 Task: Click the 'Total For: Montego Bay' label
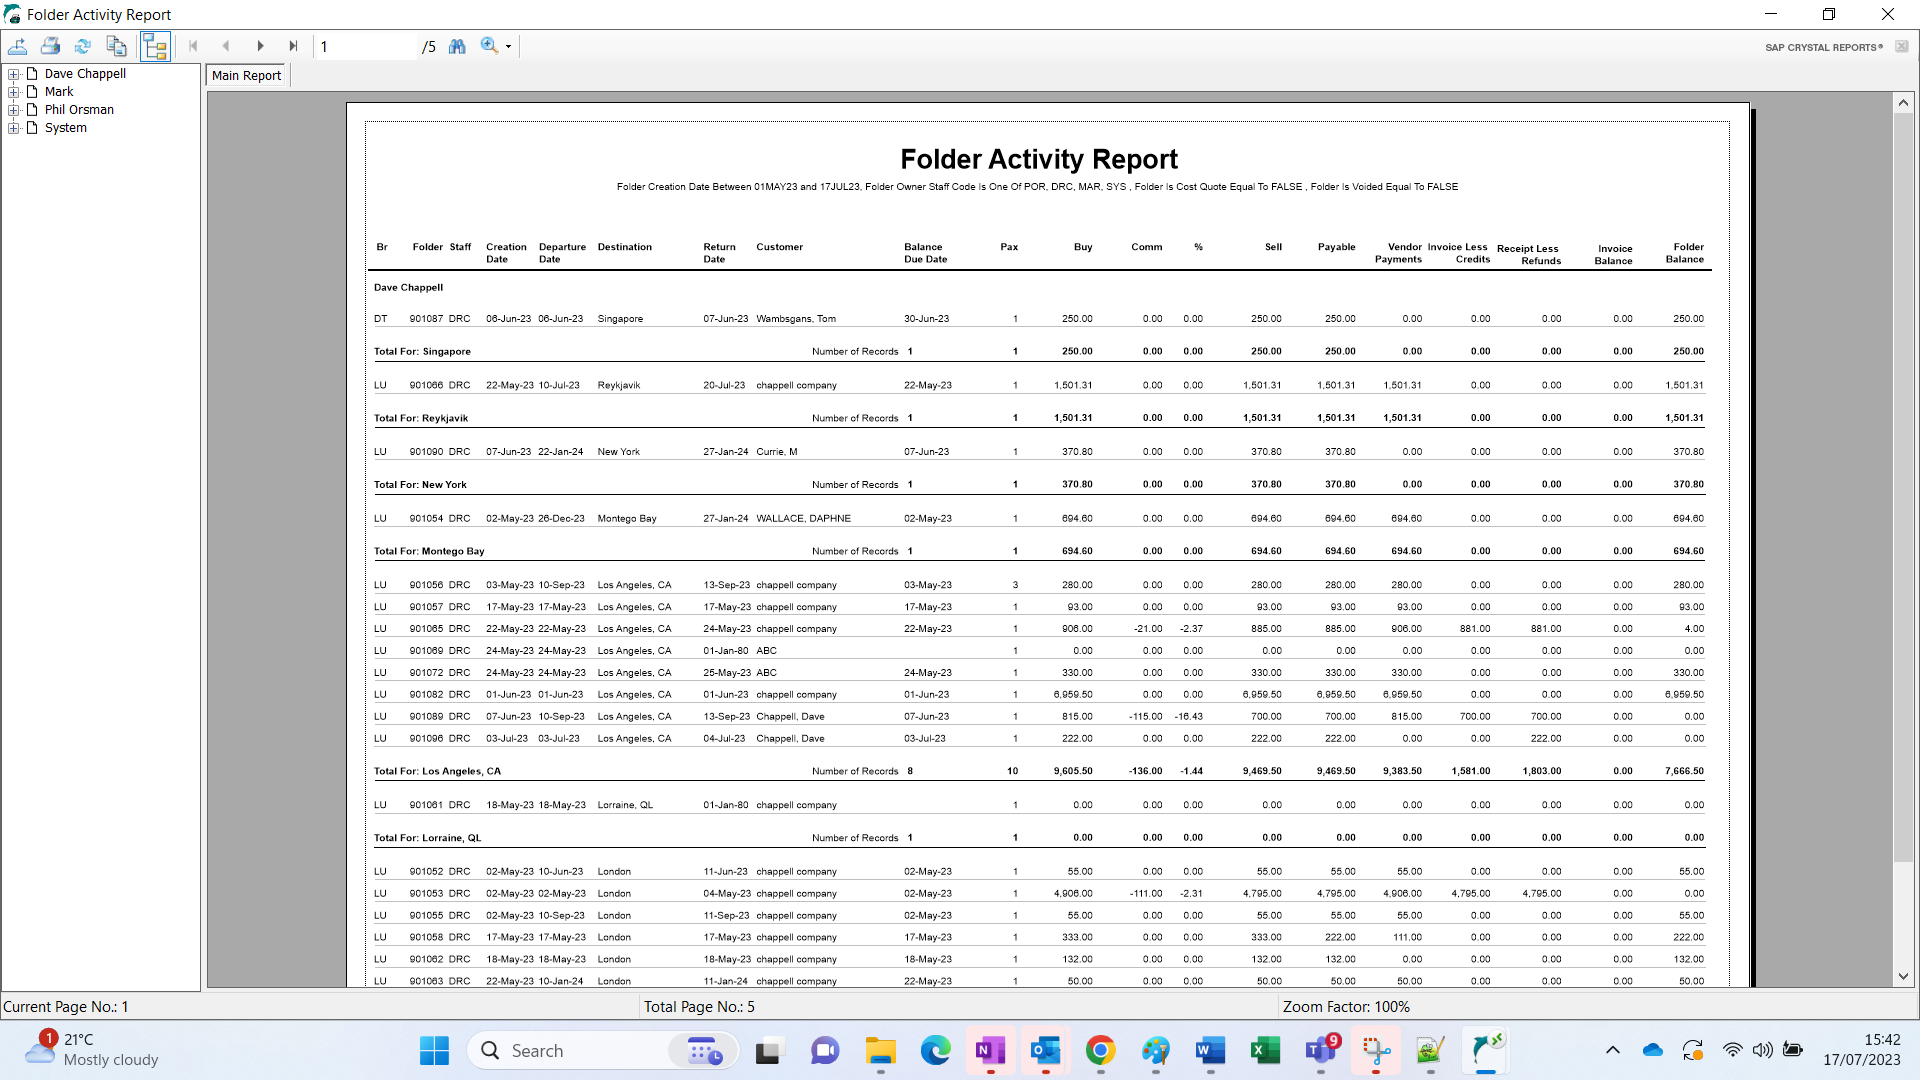[x=429, y=551]
